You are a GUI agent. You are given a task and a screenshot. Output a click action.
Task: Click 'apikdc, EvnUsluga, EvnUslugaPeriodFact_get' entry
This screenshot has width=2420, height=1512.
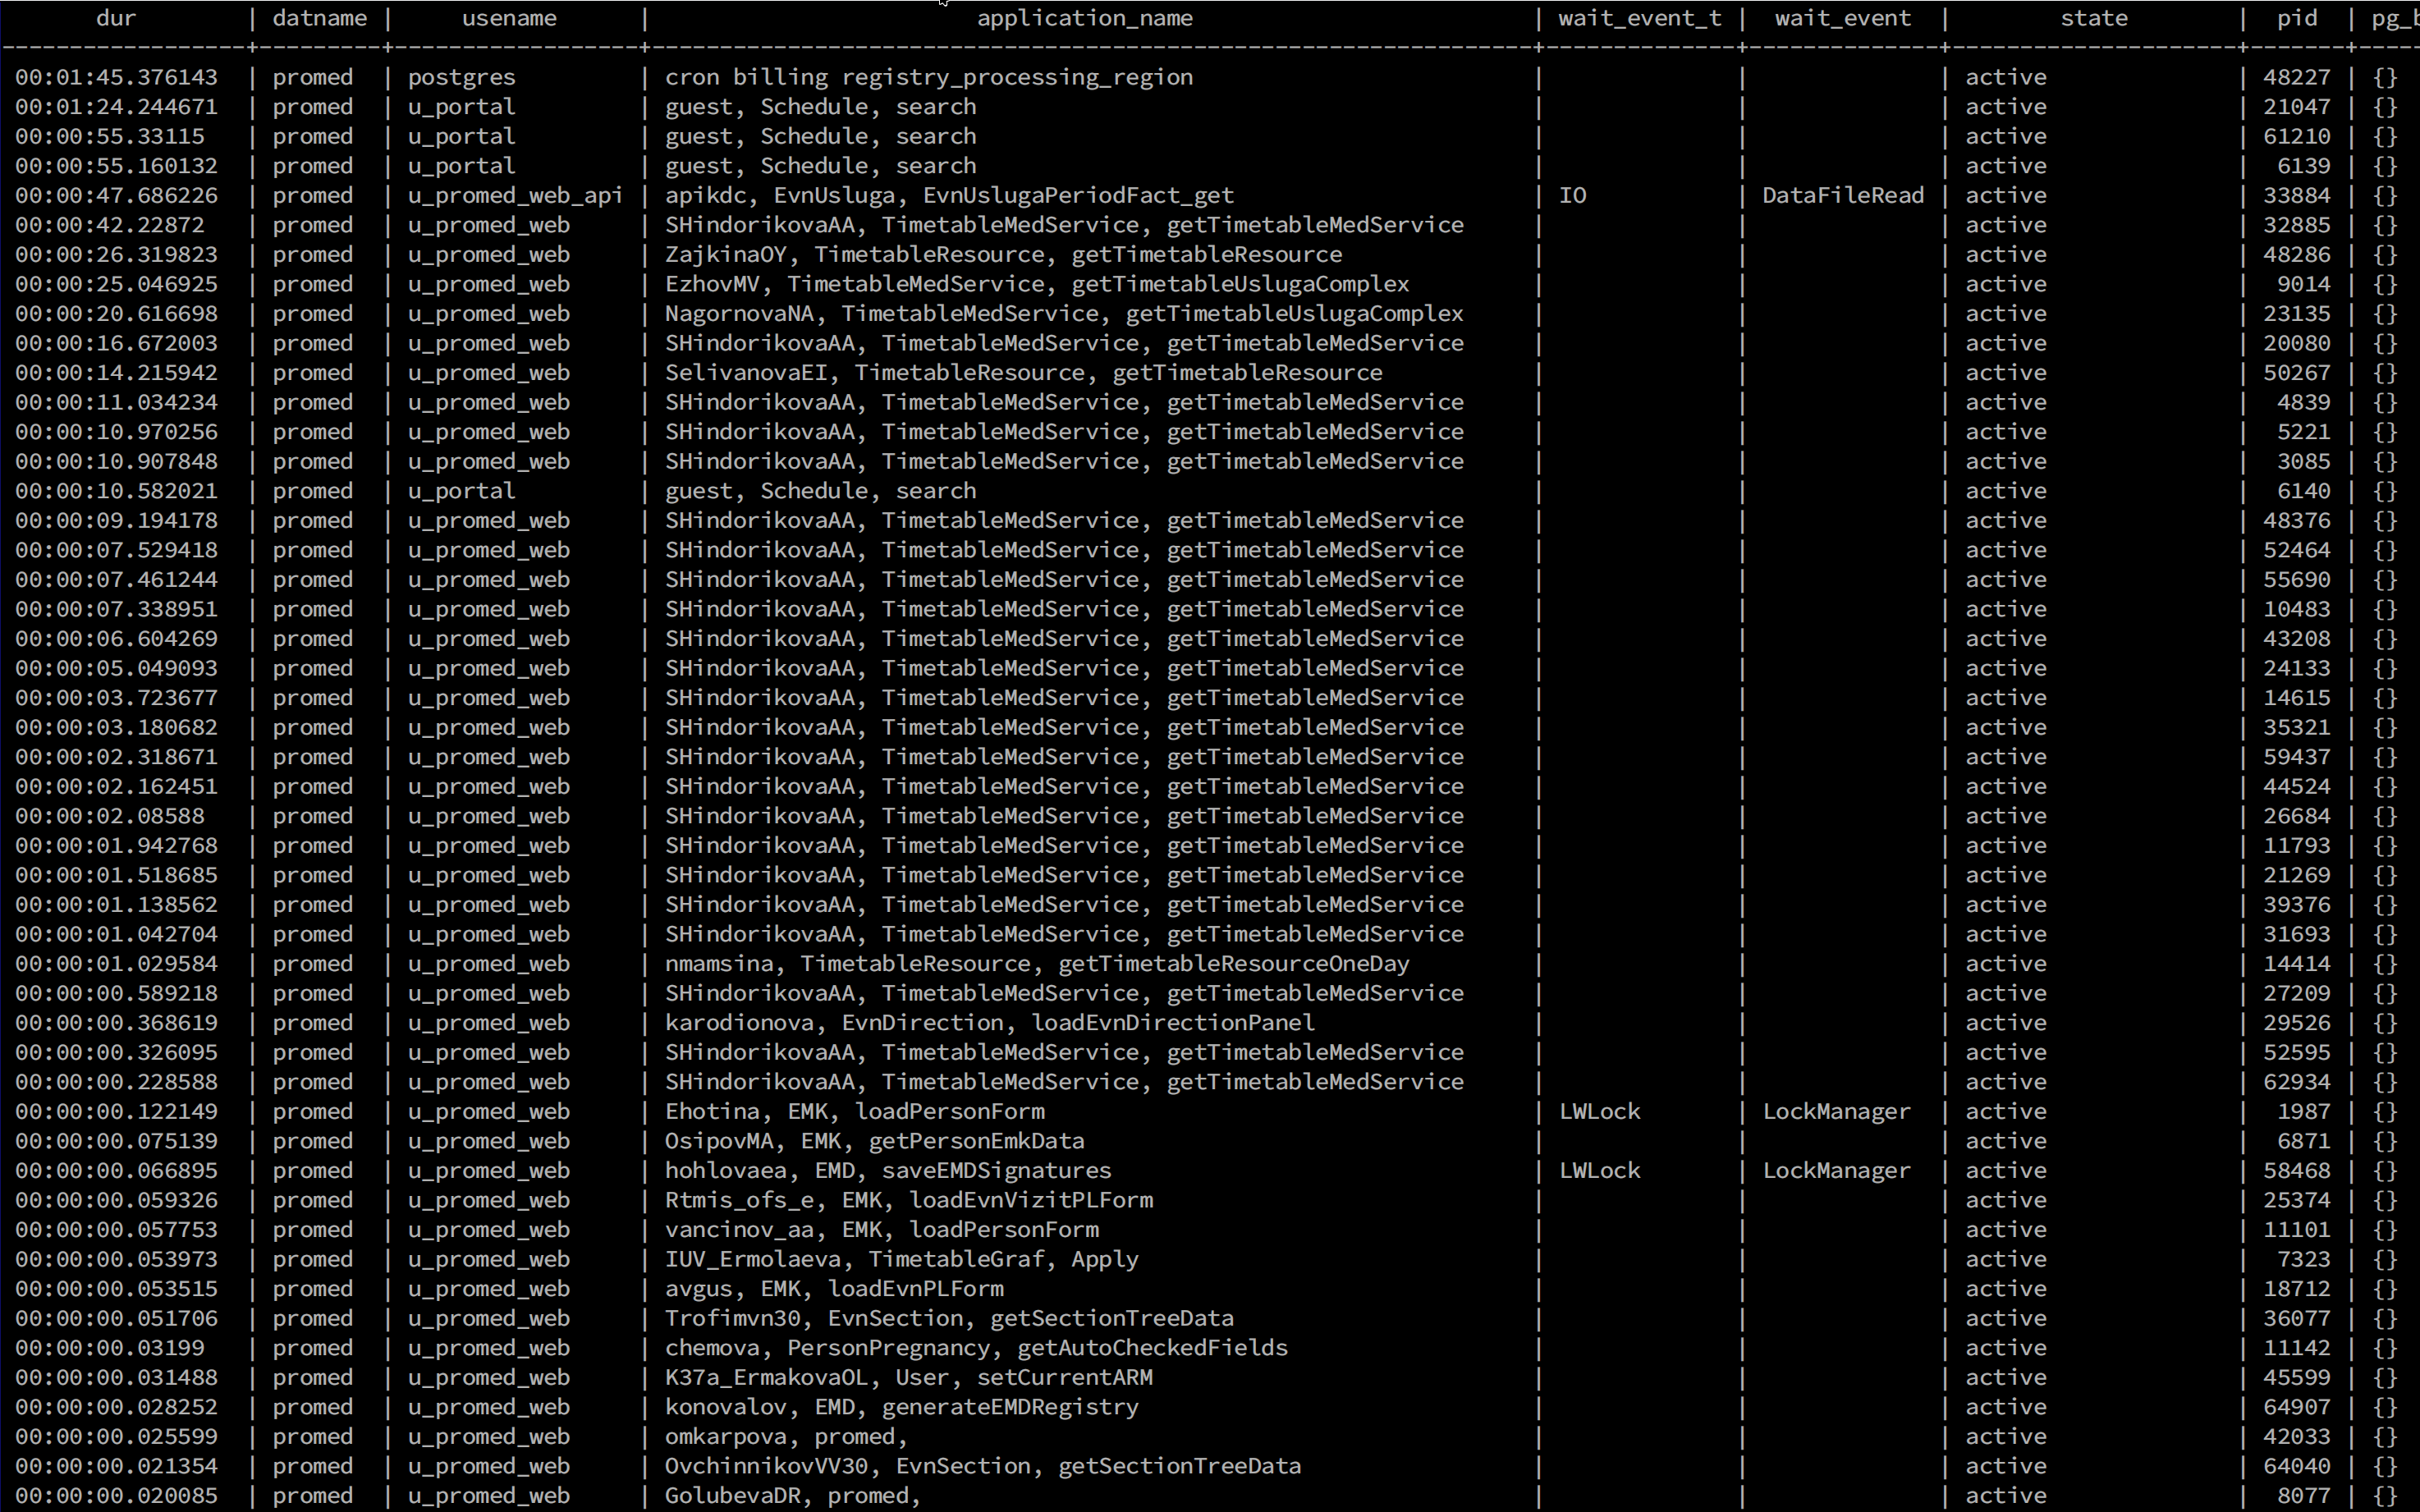tap(949, 196)
